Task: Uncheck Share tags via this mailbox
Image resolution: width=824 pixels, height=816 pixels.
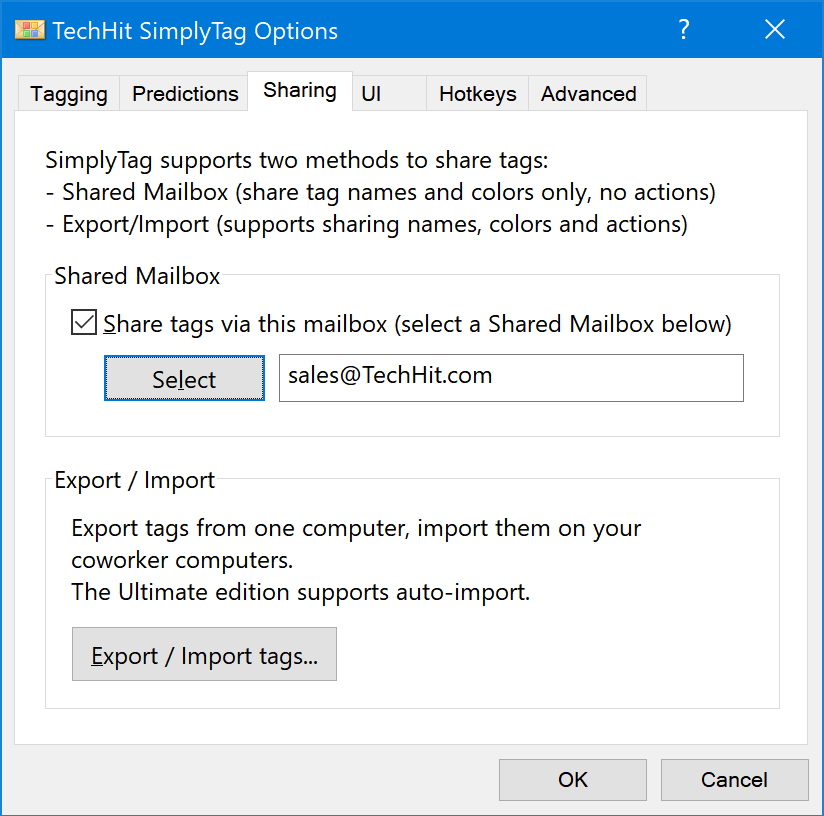Action: [84, 323]
